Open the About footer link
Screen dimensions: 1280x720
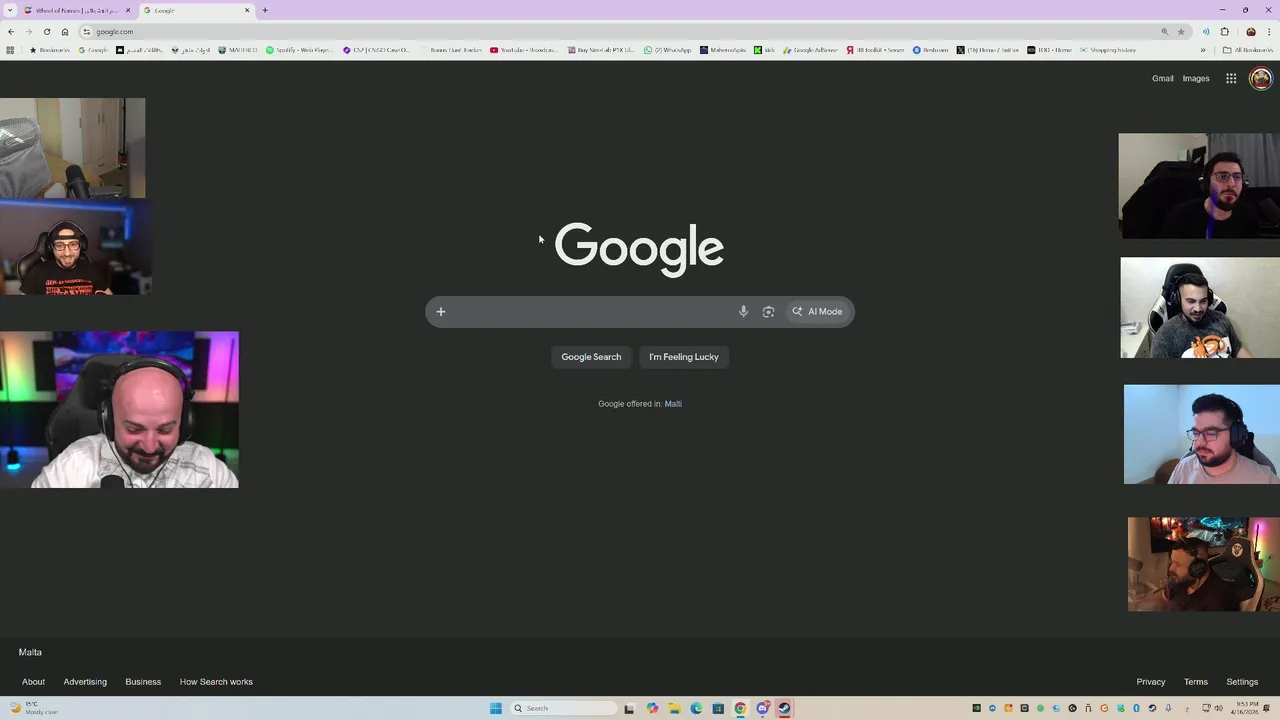coord(33,682)
